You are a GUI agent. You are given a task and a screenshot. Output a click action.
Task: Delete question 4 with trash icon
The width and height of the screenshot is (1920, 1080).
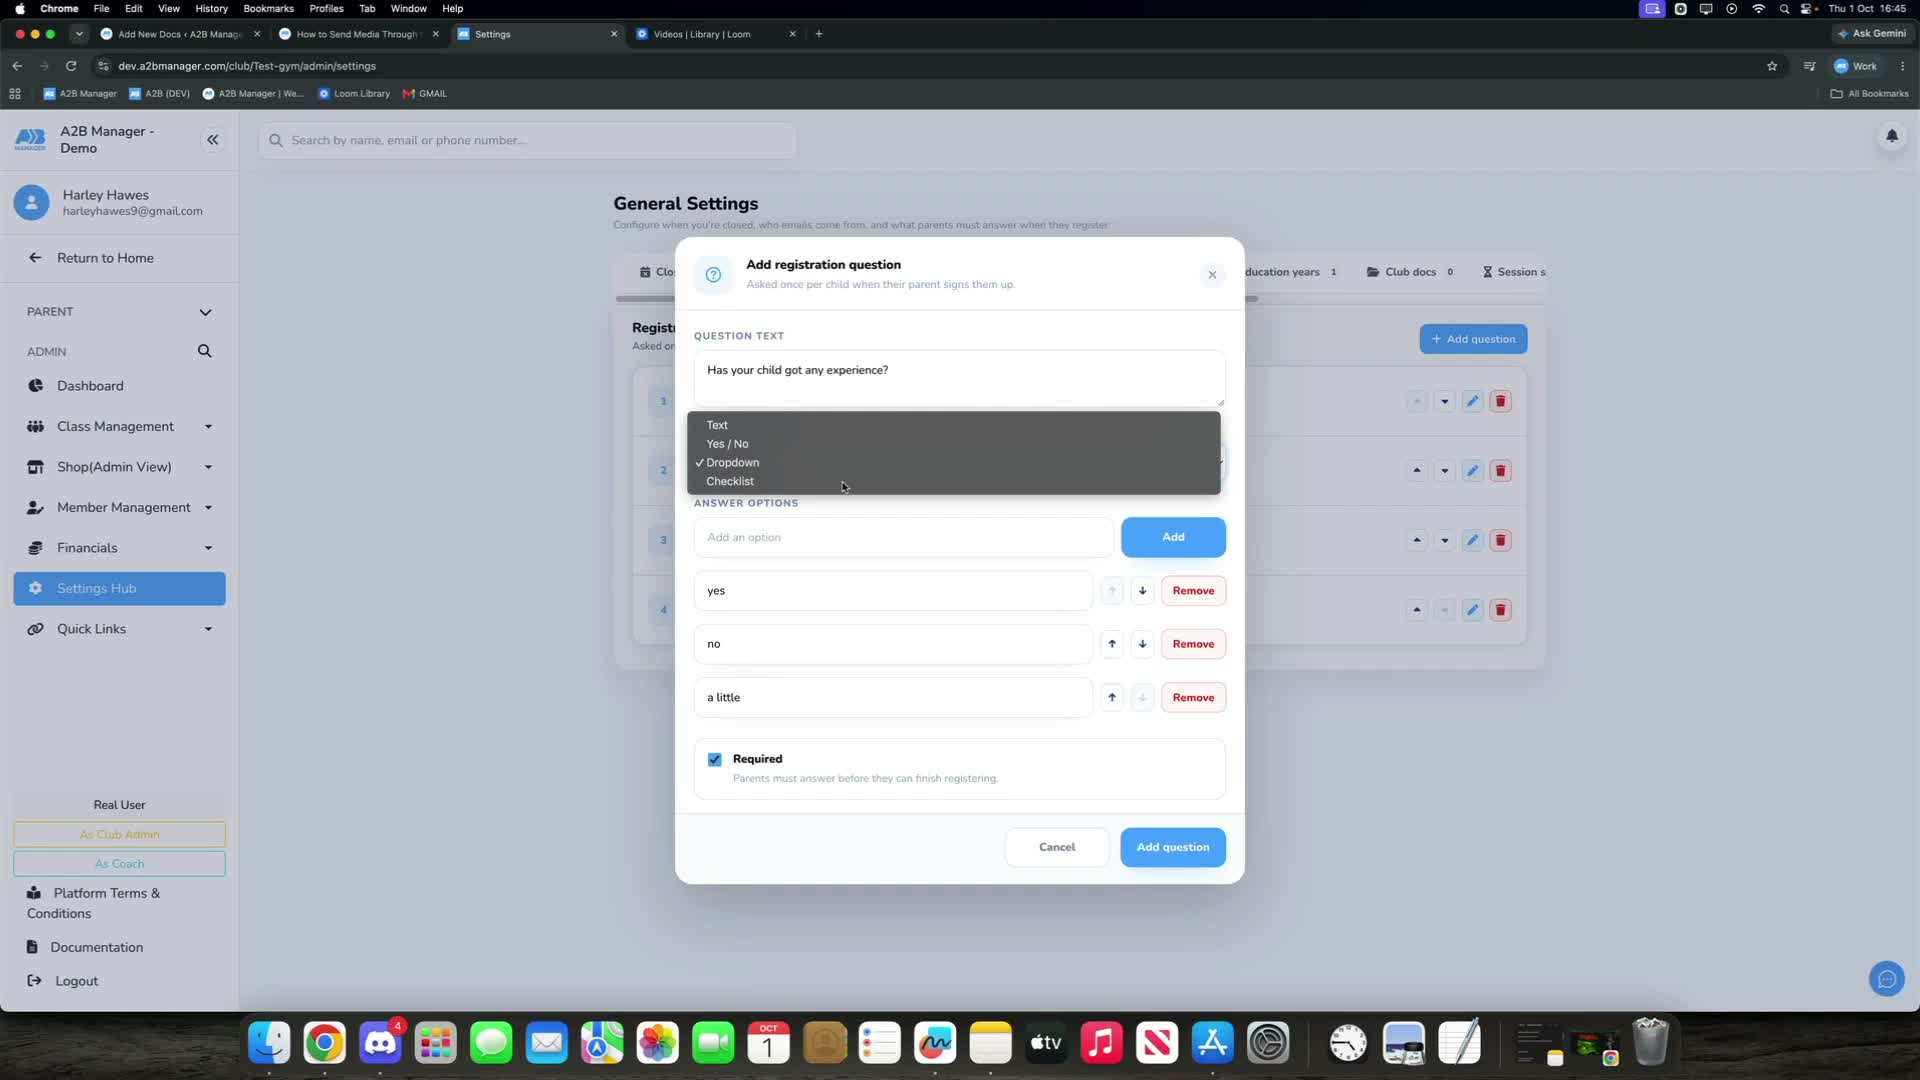1500,610
